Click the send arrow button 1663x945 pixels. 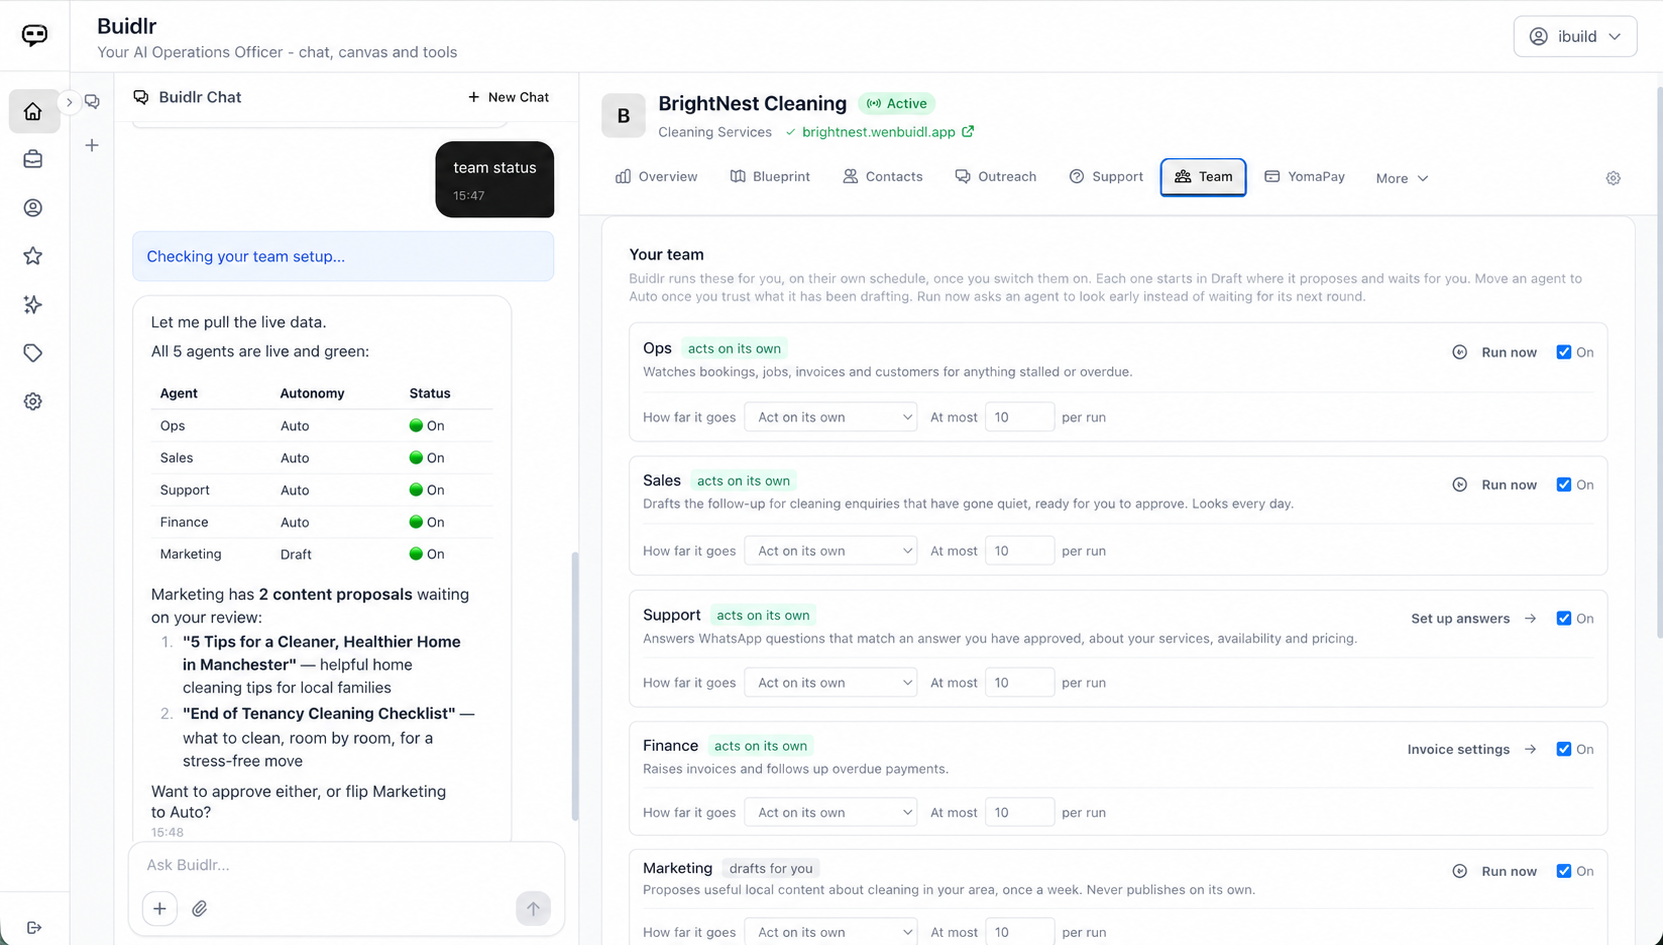(x=533, y=908)
